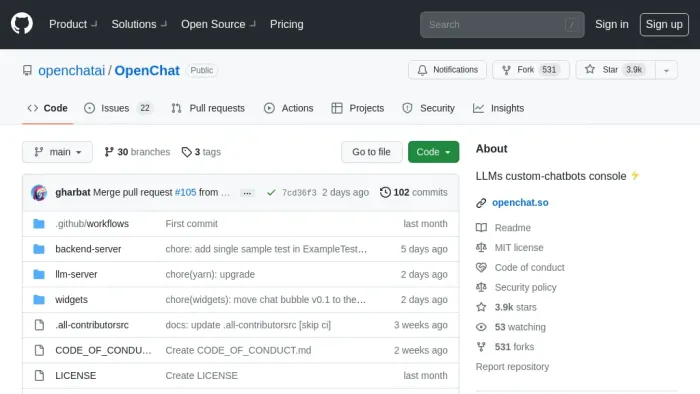Open the Projects tab

(x=358, y=108)
